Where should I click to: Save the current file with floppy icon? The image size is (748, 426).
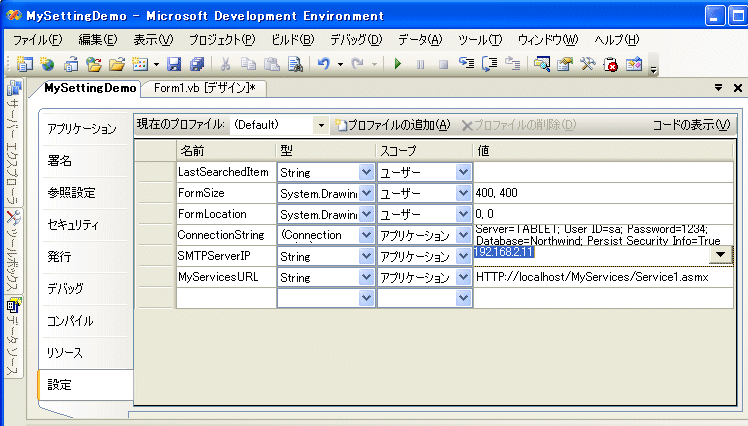click(174, 64)
